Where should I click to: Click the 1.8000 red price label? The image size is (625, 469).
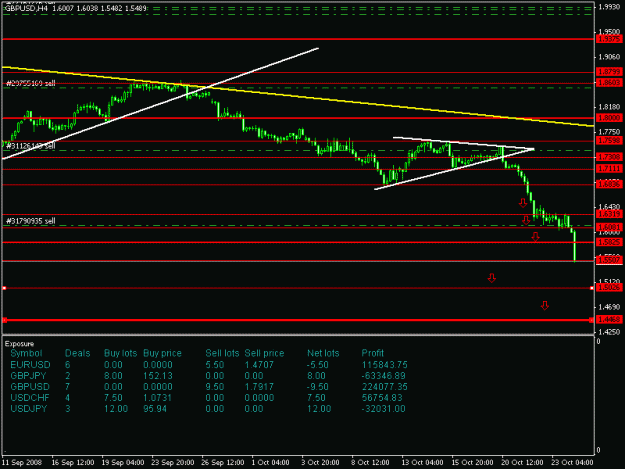610,118
